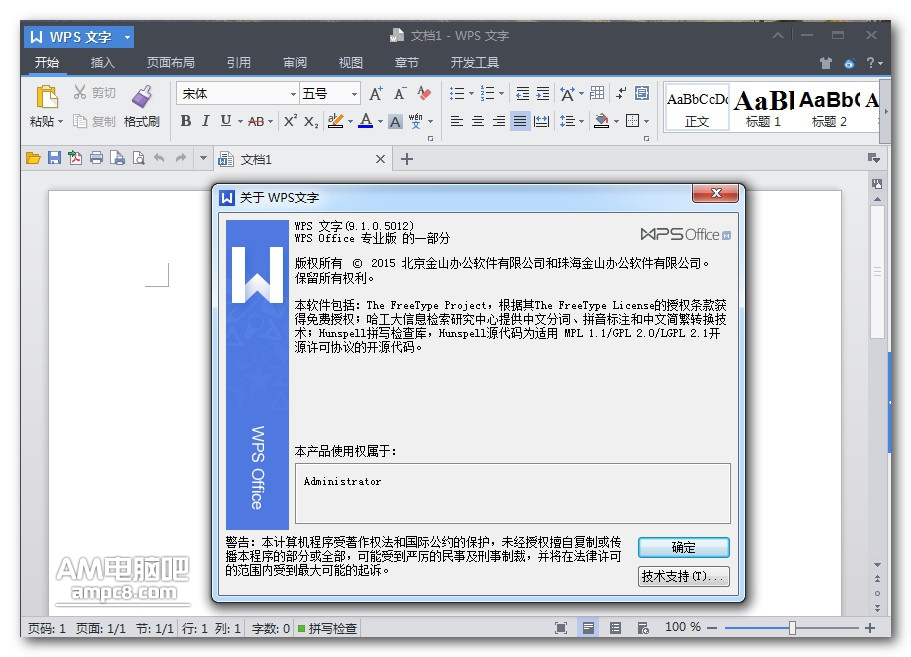
Task: Open the 插入 (Insert) ribbon tab
Action: tap(103, 62)
